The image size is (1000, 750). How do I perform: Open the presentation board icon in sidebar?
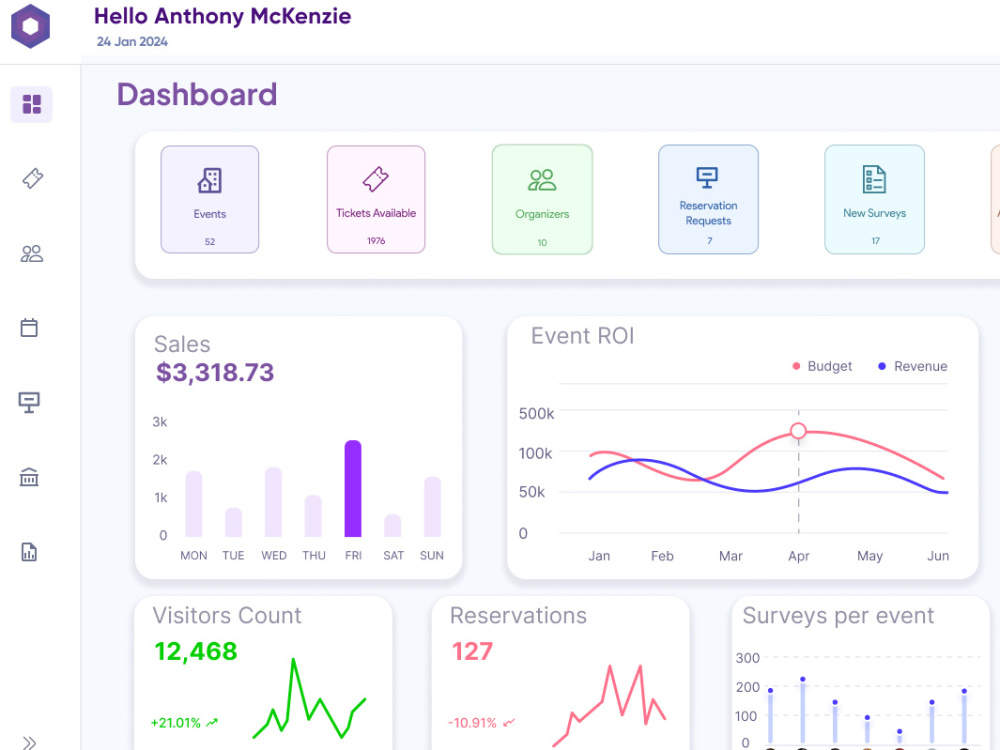29,402
